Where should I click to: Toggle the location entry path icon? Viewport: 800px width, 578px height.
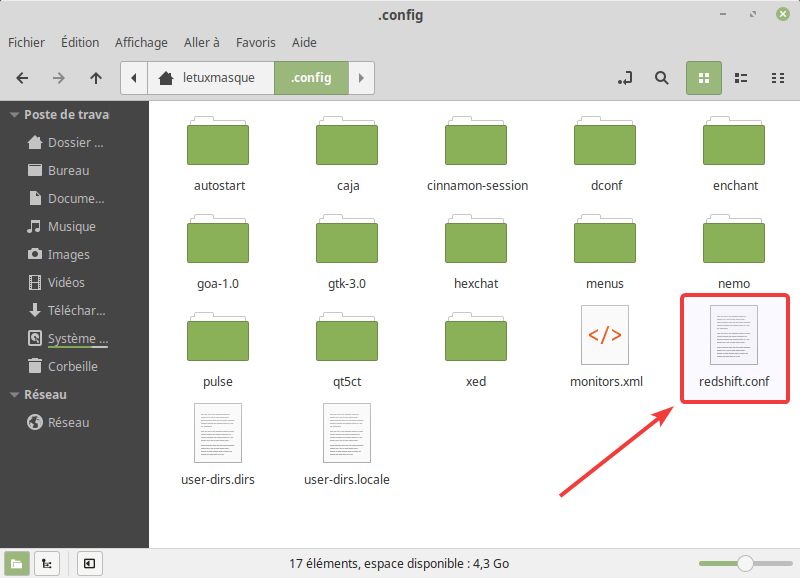(625, 77)
